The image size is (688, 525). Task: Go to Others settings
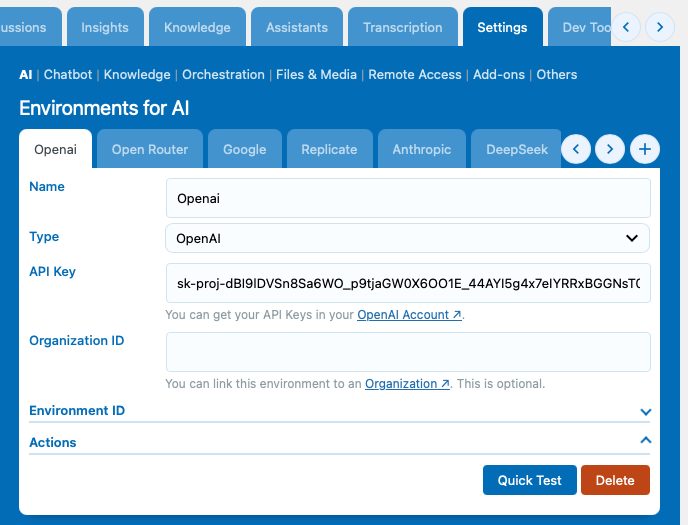click(x=557, y=75)
